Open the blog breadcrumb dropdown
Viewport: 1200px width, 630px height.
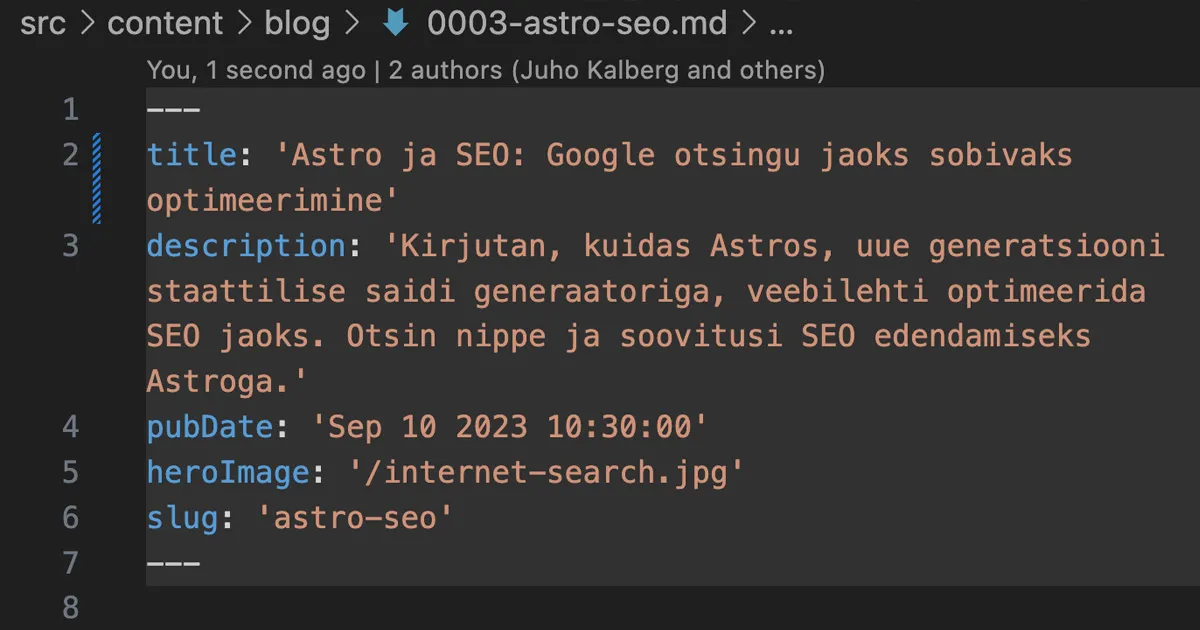click(297, 25)
